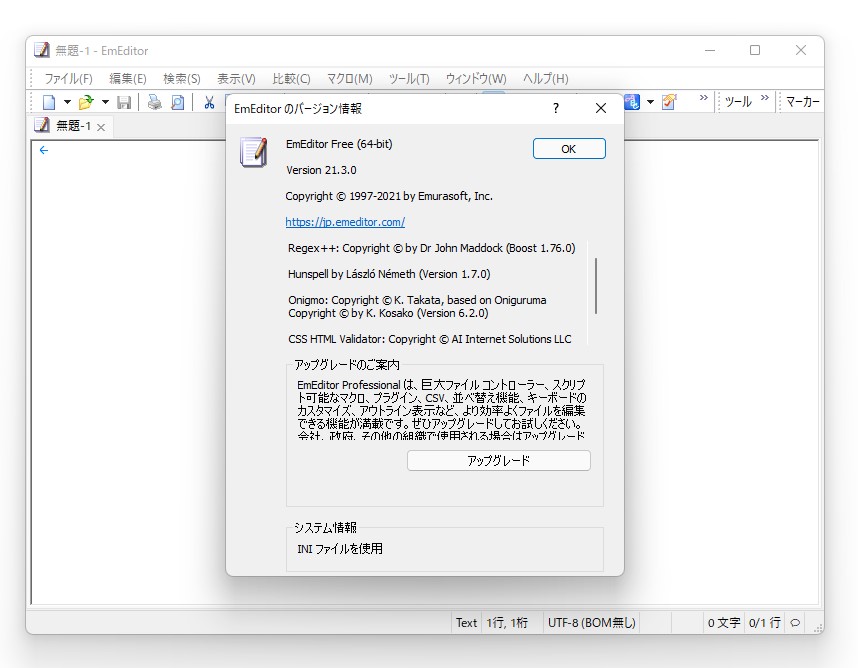
Task: Click the EmEditor encoding globe toolbar icon
Action: (630, 101)
